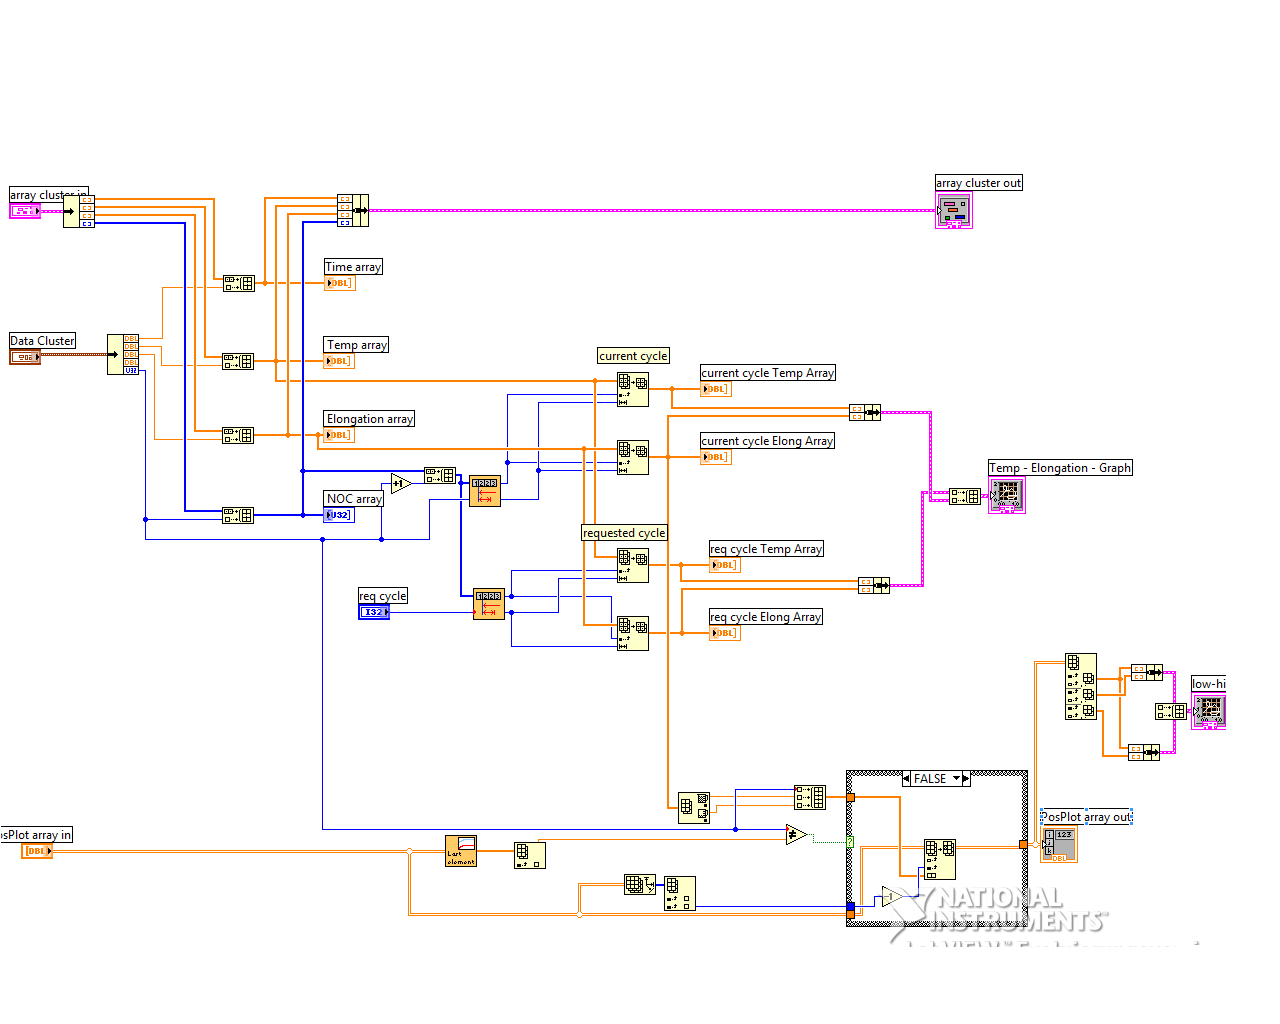Click the Elongation array DBL indicator terminal
1280x1024 pixels.
[x=339, y=435]
